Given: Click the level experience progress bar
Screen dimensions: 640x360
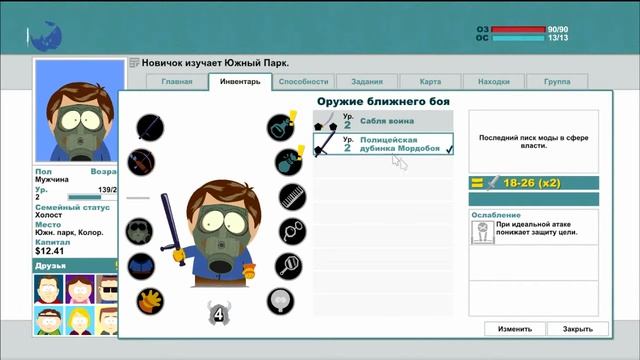Looking at the screenshot, I should [92, 197].
